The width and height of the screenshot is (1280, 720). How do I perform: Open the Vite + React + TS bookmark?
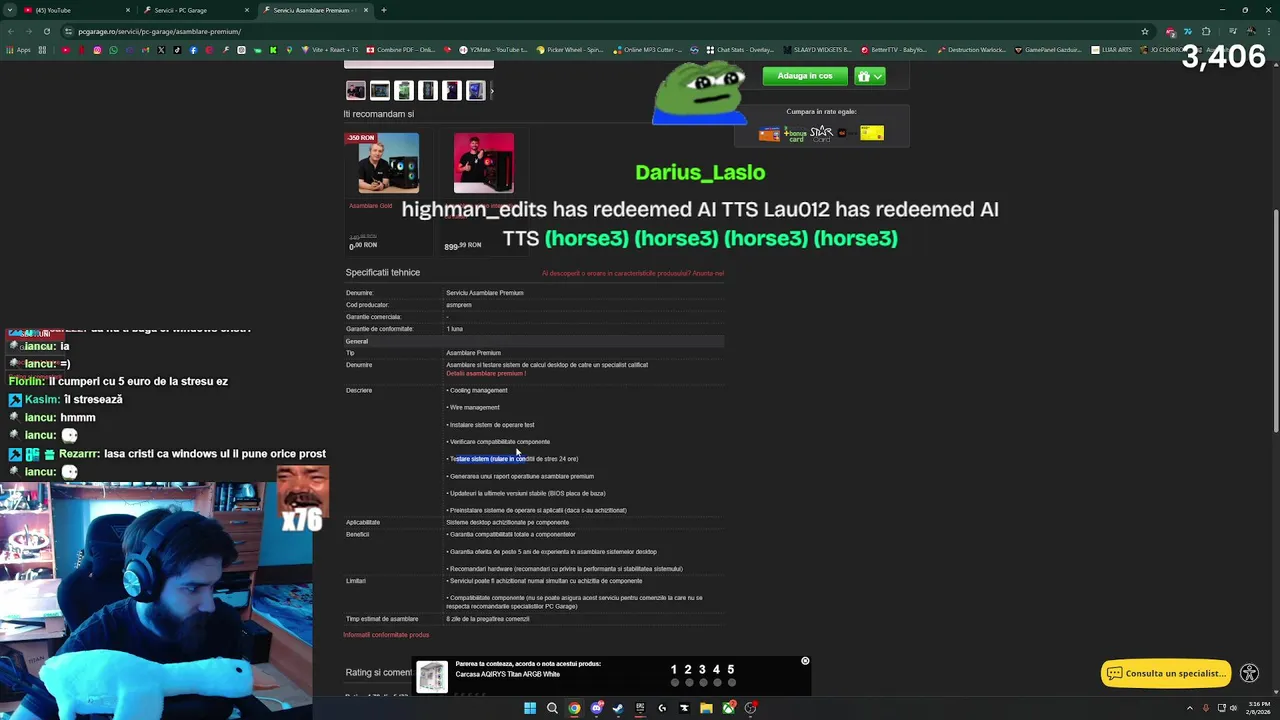pyautogui.click(x=328, y=50)
